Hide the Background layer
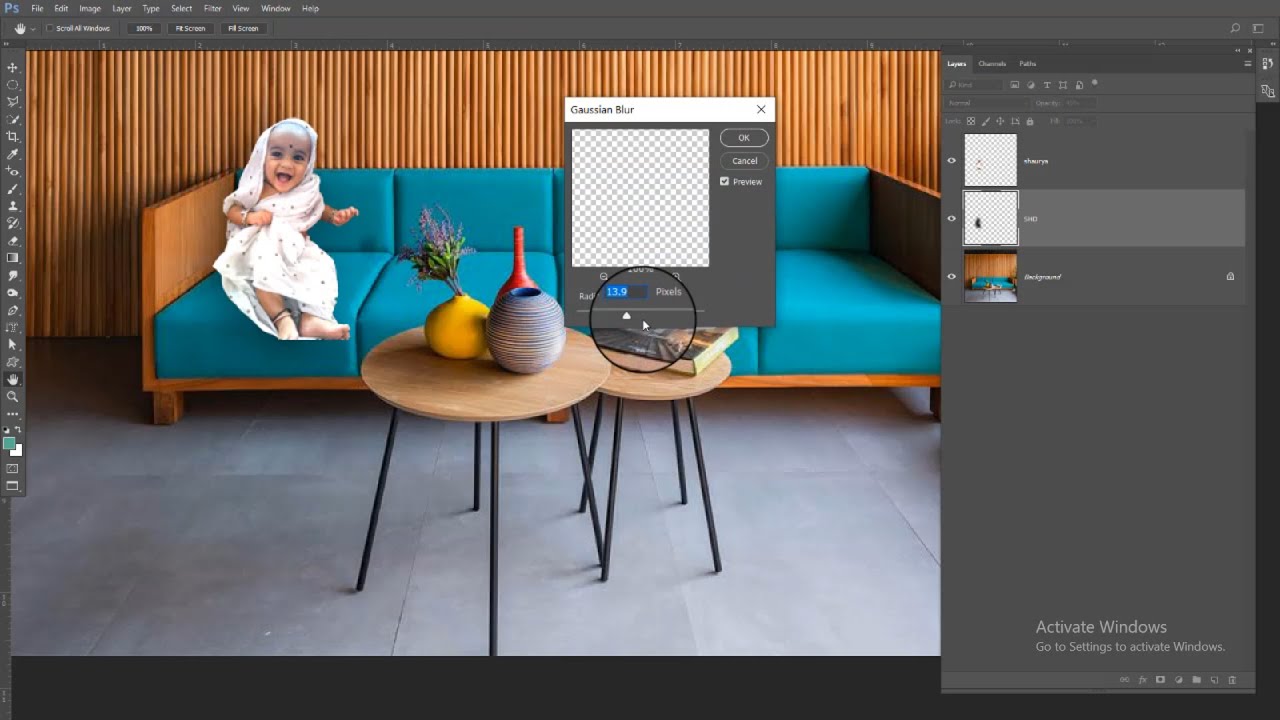This screenshot has height=720, width=1280. pyautogui.click(x=951, y=276)
